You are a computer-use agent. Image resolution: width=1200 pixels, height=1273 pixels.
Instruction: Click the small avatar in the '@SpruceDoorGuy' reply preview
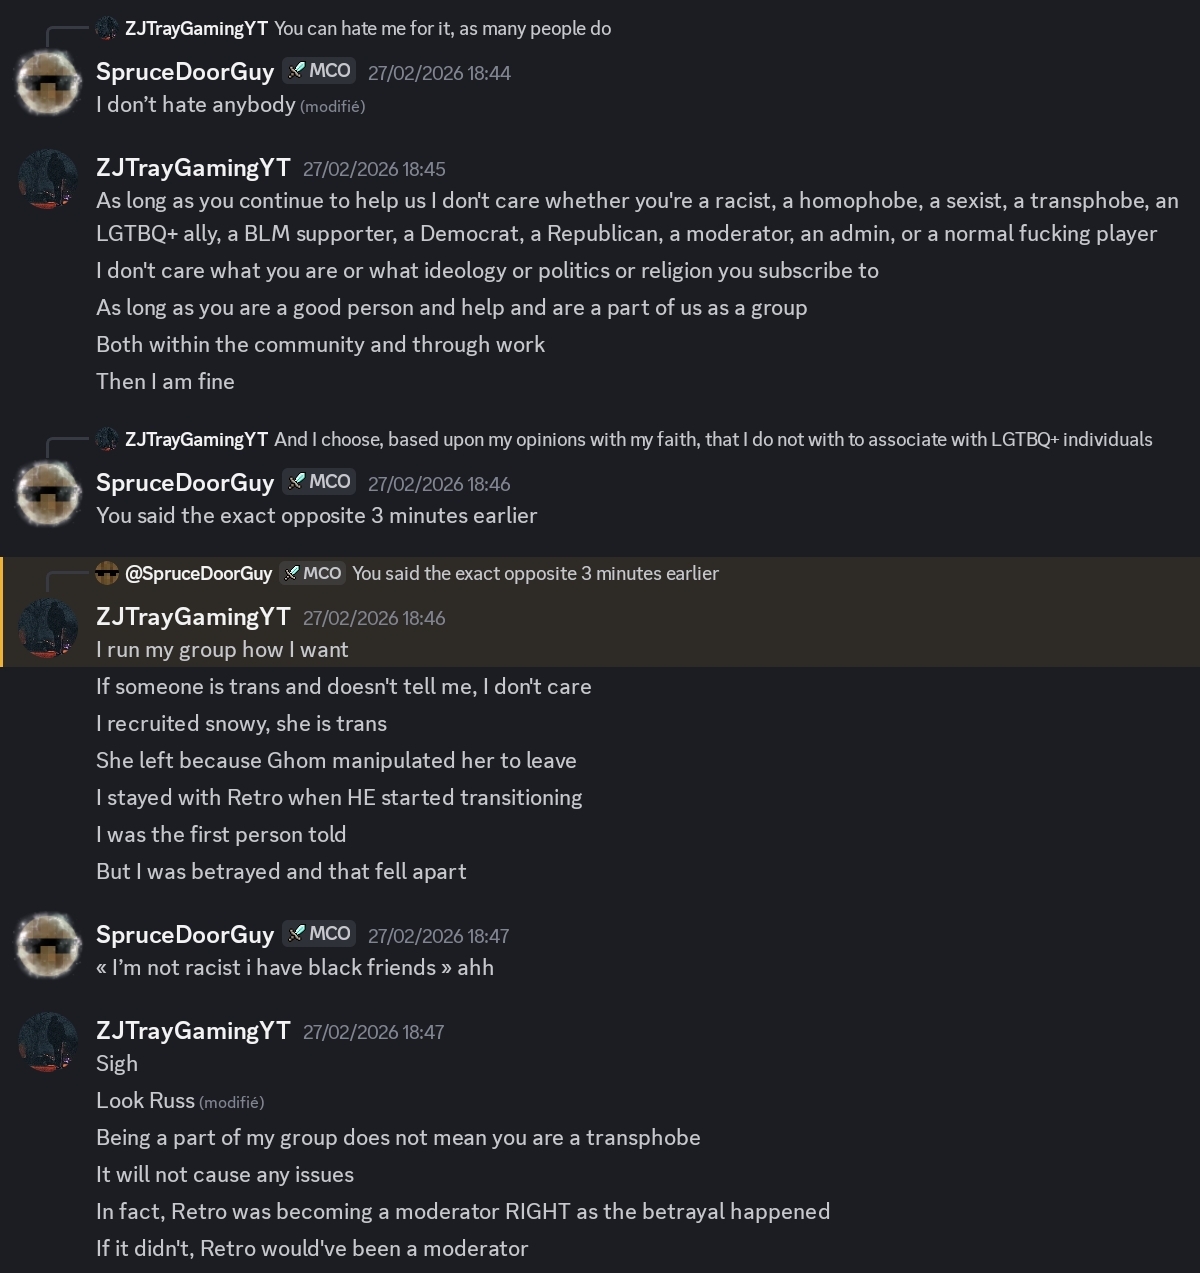point(107,573)
